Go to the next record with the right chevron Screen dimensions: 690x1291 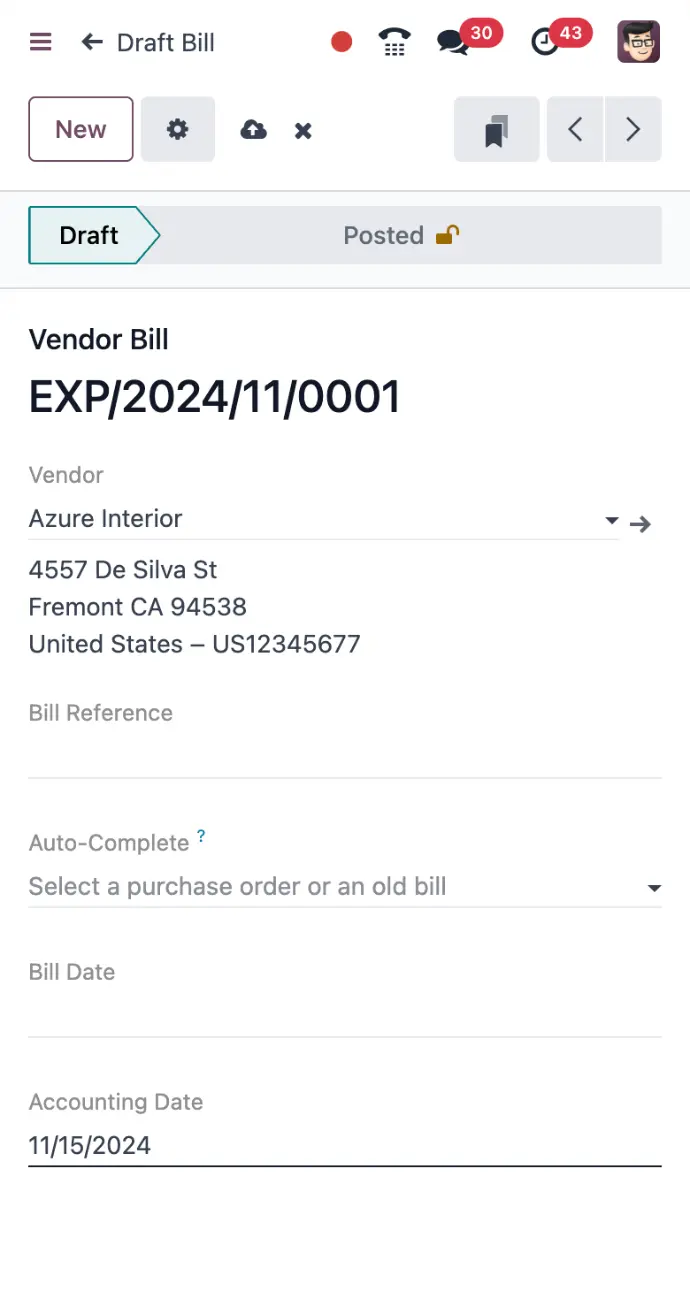633,129
